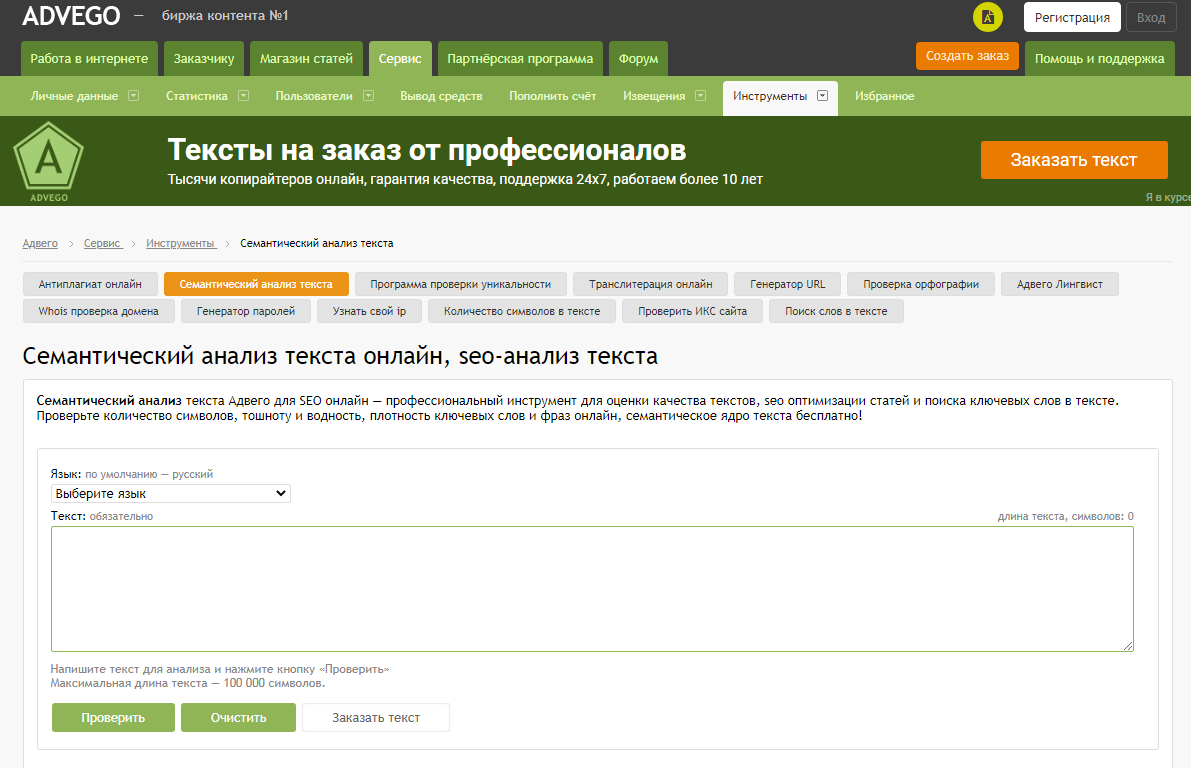The width and height of the screenshot is (1191, 768).
Task: Click the orange Создать заказ button
Action: [967, 55]
